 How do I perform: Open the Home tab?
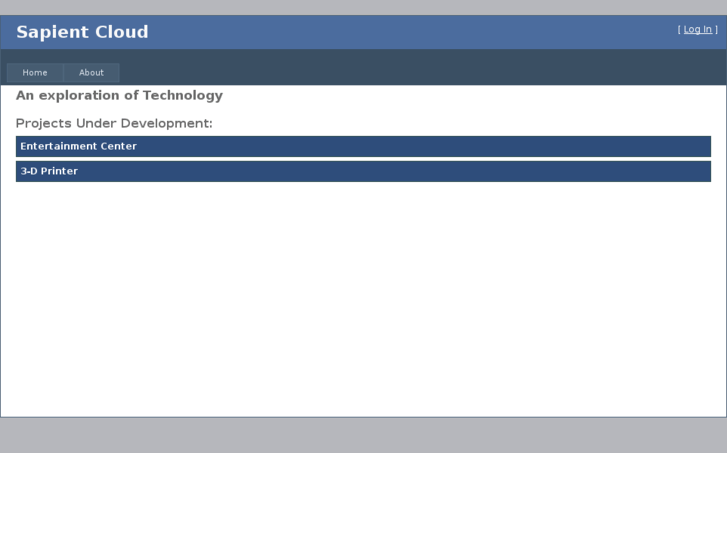[x=35, y=73]
